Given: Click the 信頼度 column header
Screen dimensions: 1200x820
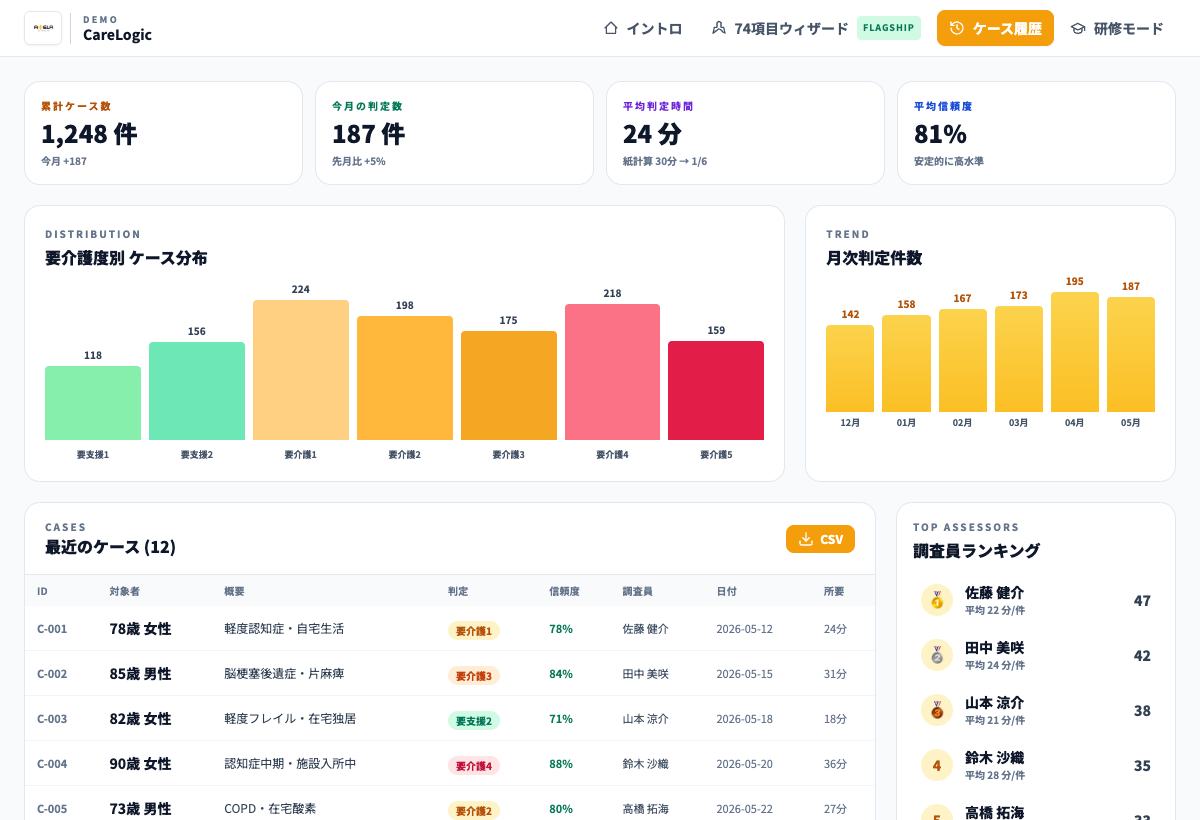Looking at the screenshot, I should (564, 591).
